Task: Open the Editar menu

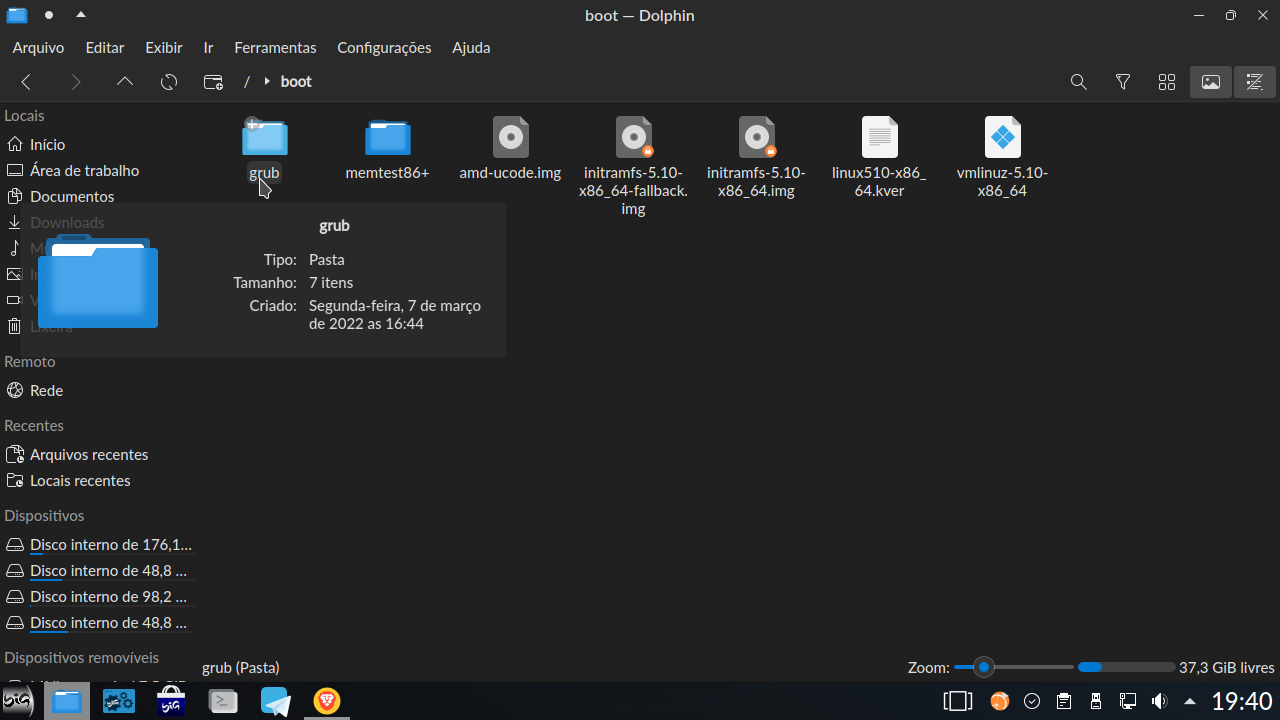Action: tap(105, 47)
